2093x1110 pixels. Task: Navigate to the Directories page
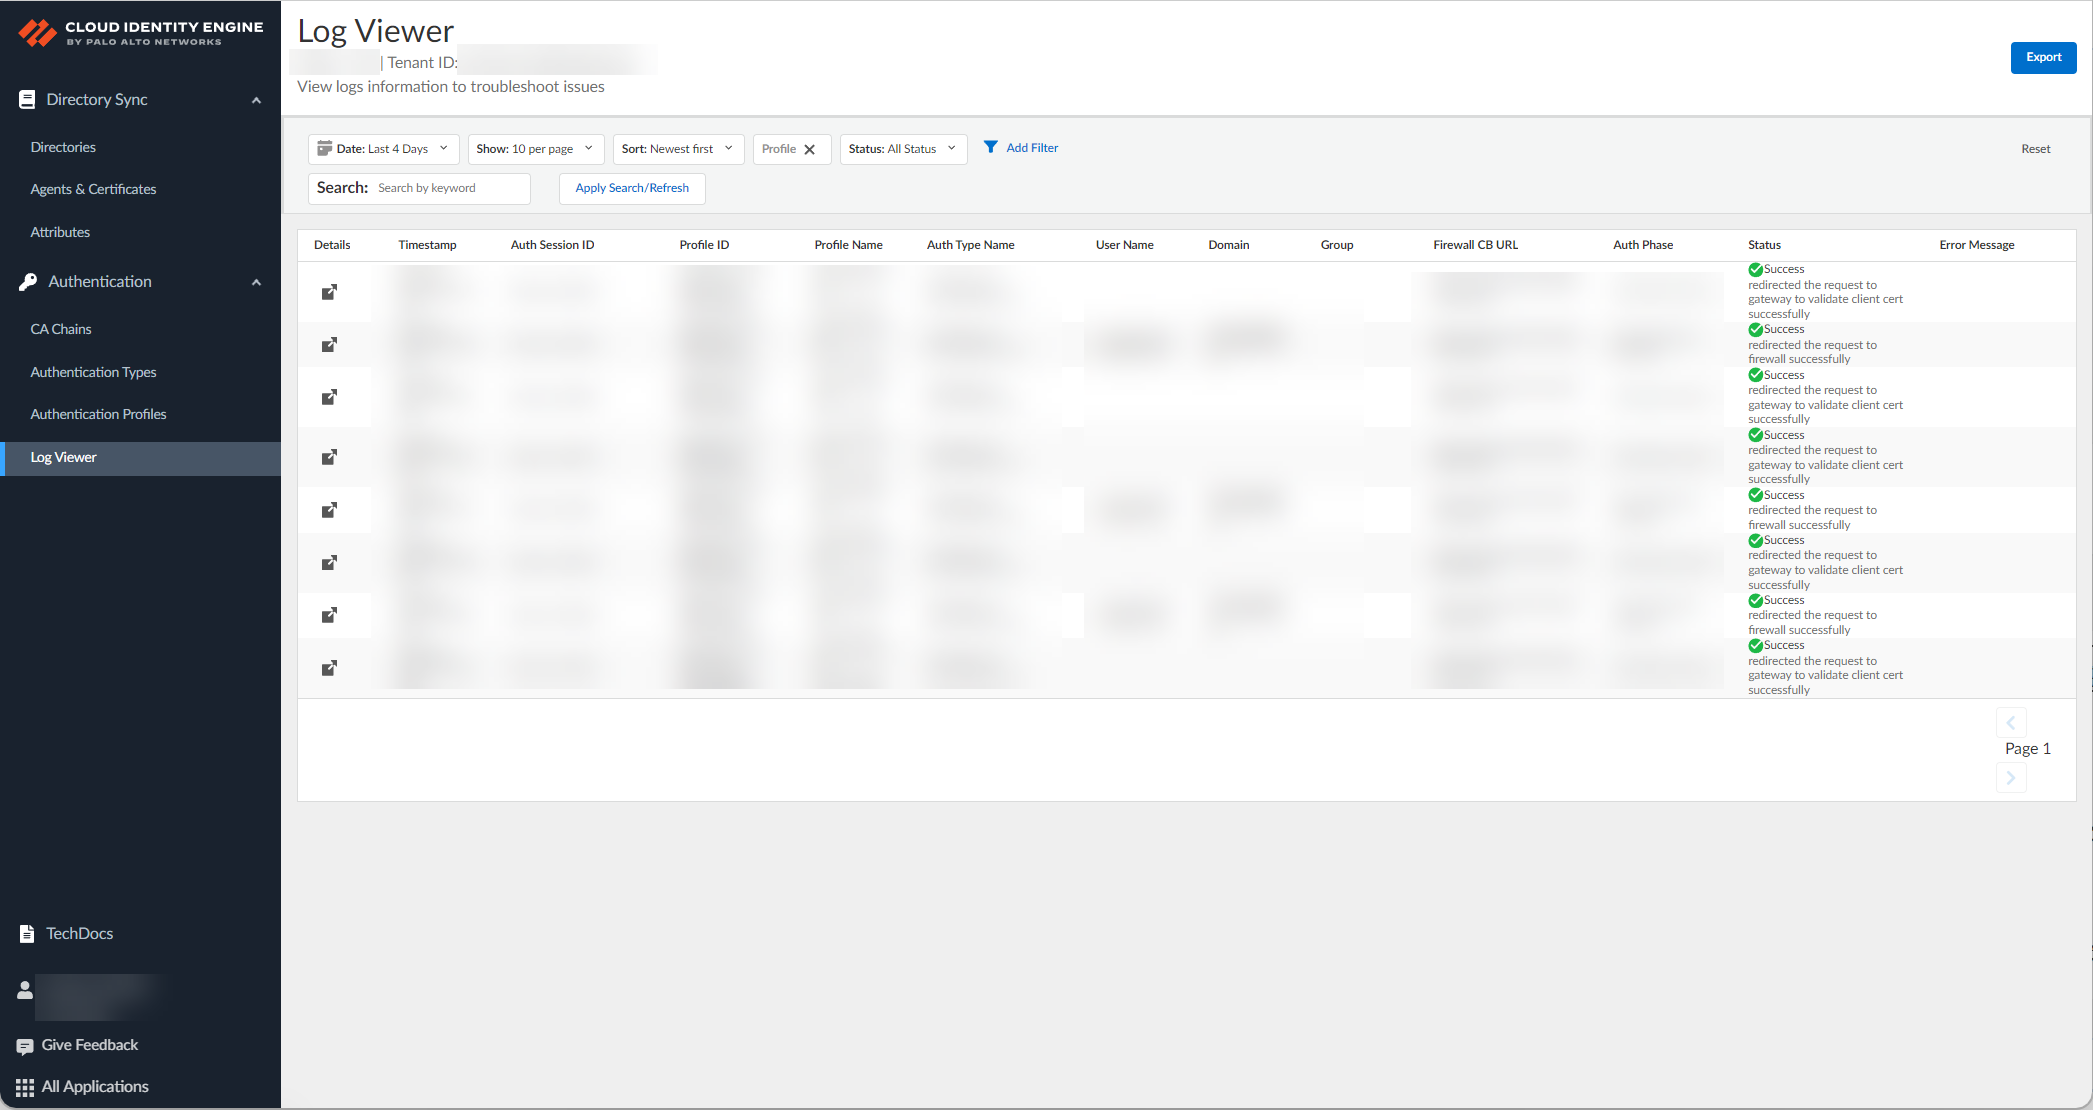[x=63, y=146]
